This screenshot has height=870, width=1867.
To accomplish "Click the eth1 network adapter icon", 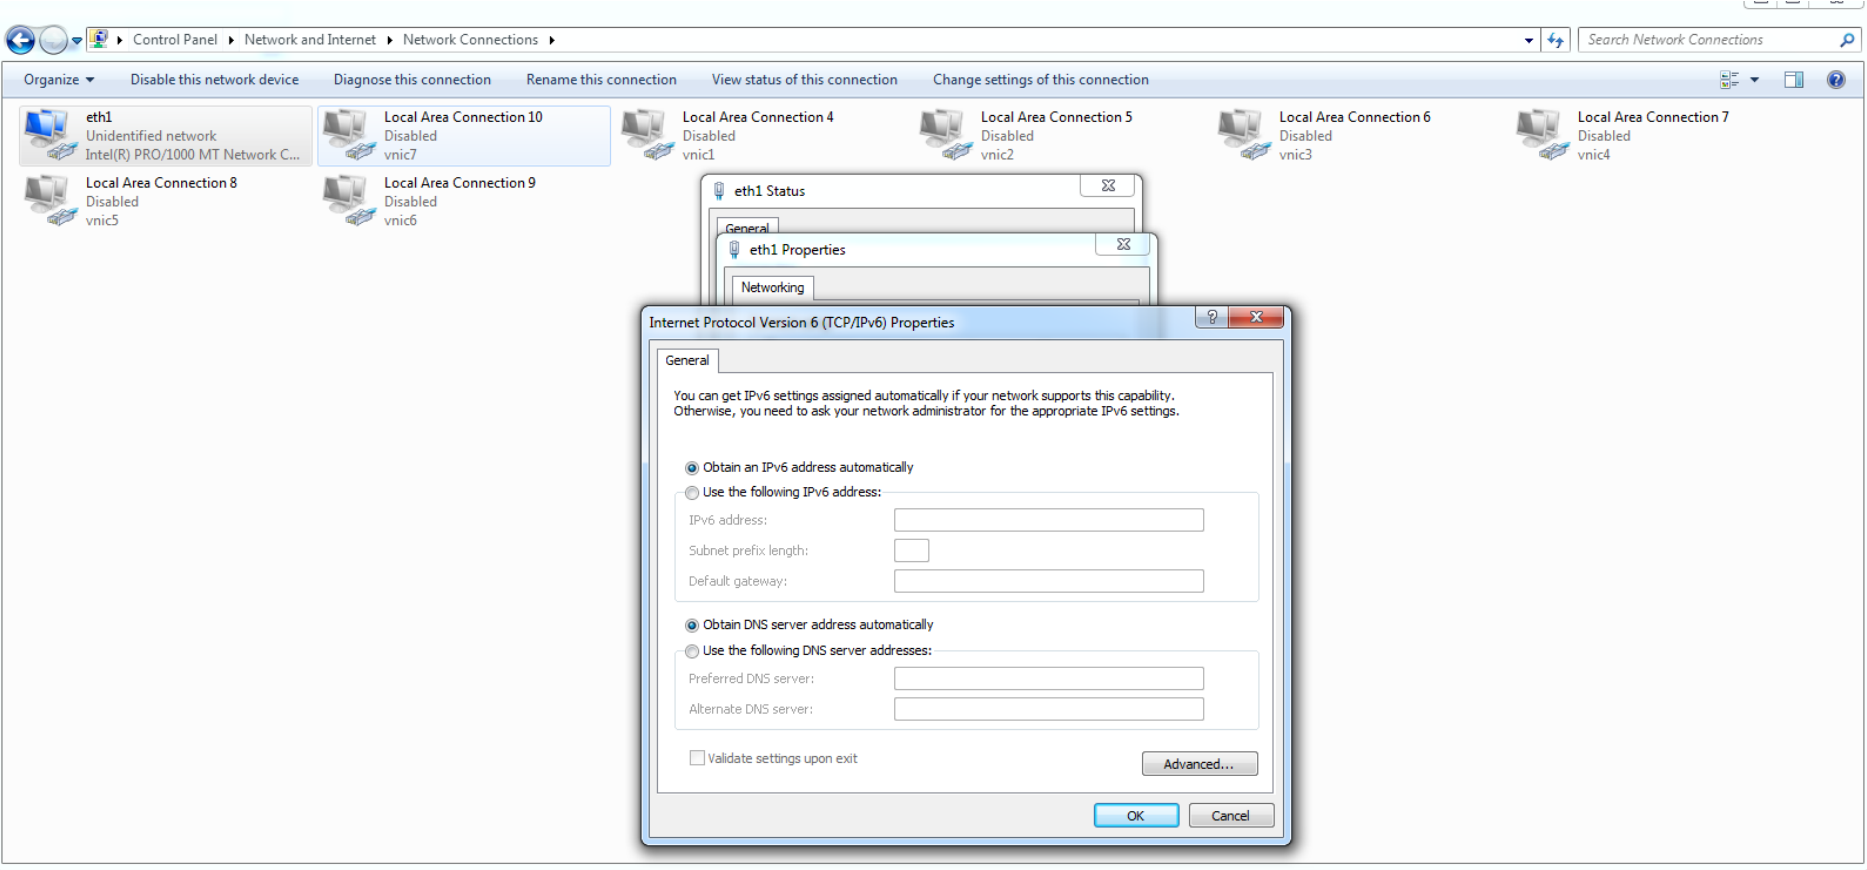I will point(48,135).
